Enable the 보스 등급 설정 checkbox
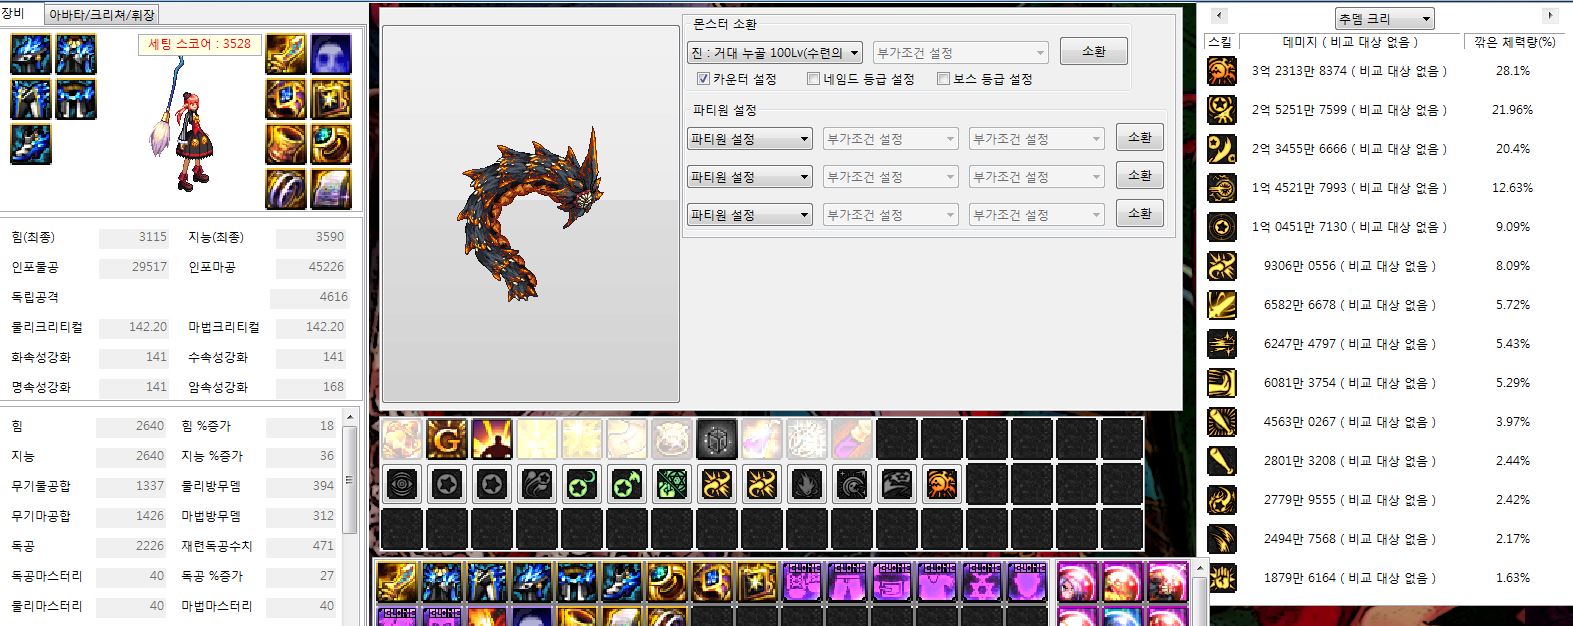Viewport: 1573px width, 626px height. [943, 79]
